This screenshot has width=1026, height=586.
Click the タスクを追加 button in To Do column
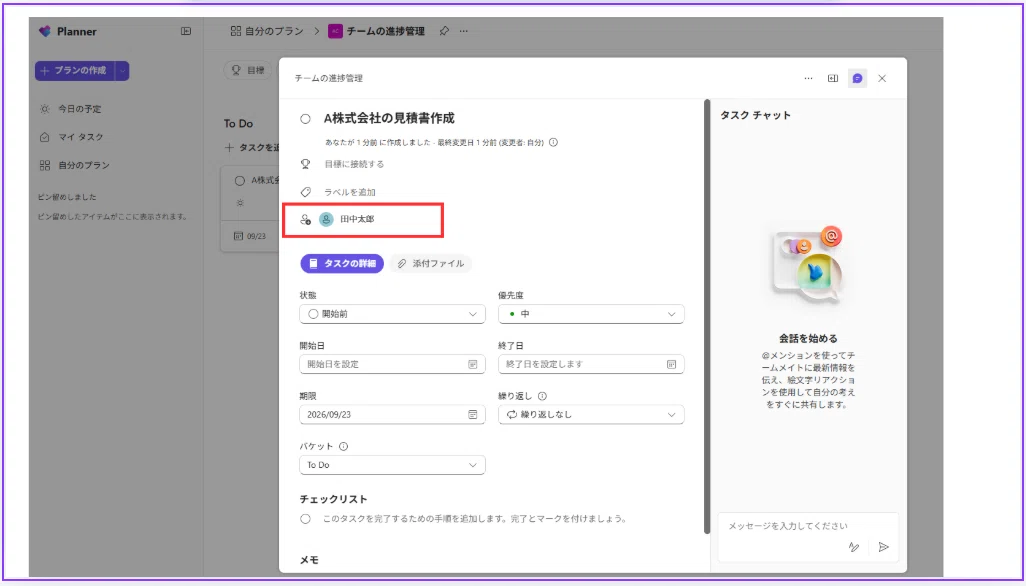point(253,148)
